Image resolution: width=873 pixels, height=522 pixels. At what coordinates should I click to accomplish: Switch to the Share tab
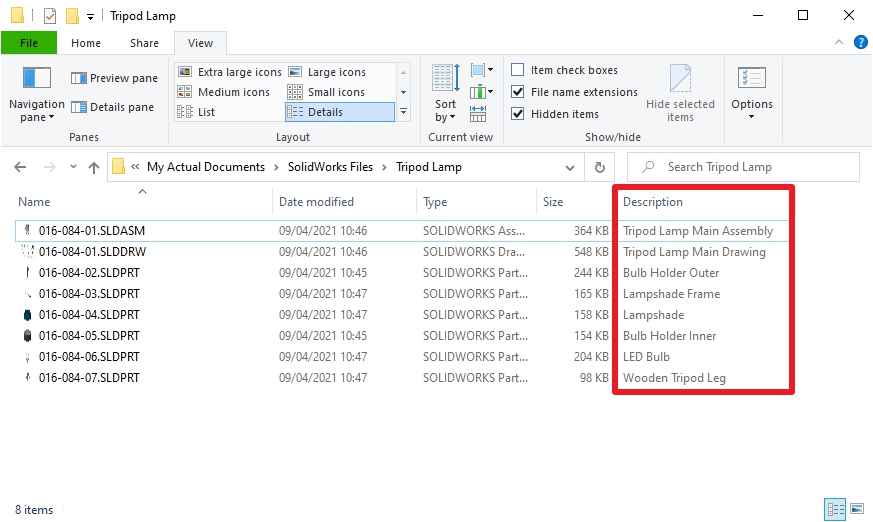pos(144,43)
